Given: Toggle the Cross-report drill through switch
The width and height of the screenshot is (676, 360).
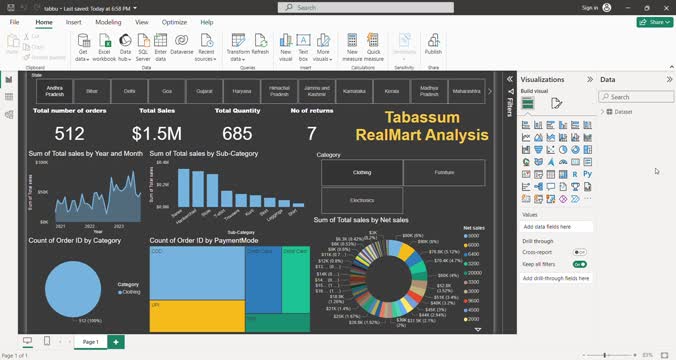Looking at the screenshot, I should [579, 252].
